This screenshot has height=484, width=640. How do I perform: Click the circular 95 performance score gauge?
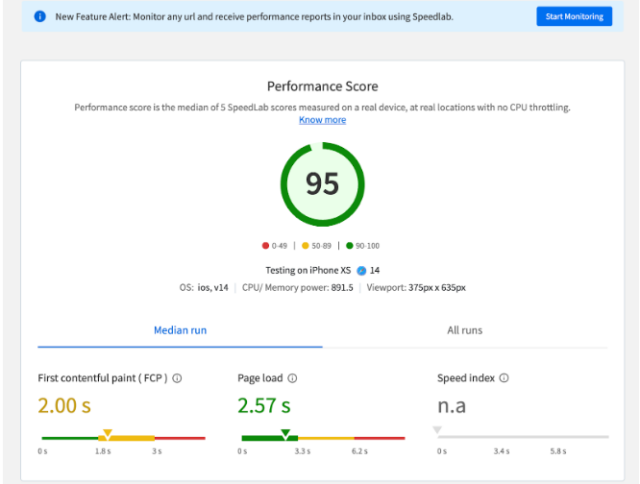tap(322, 183)
